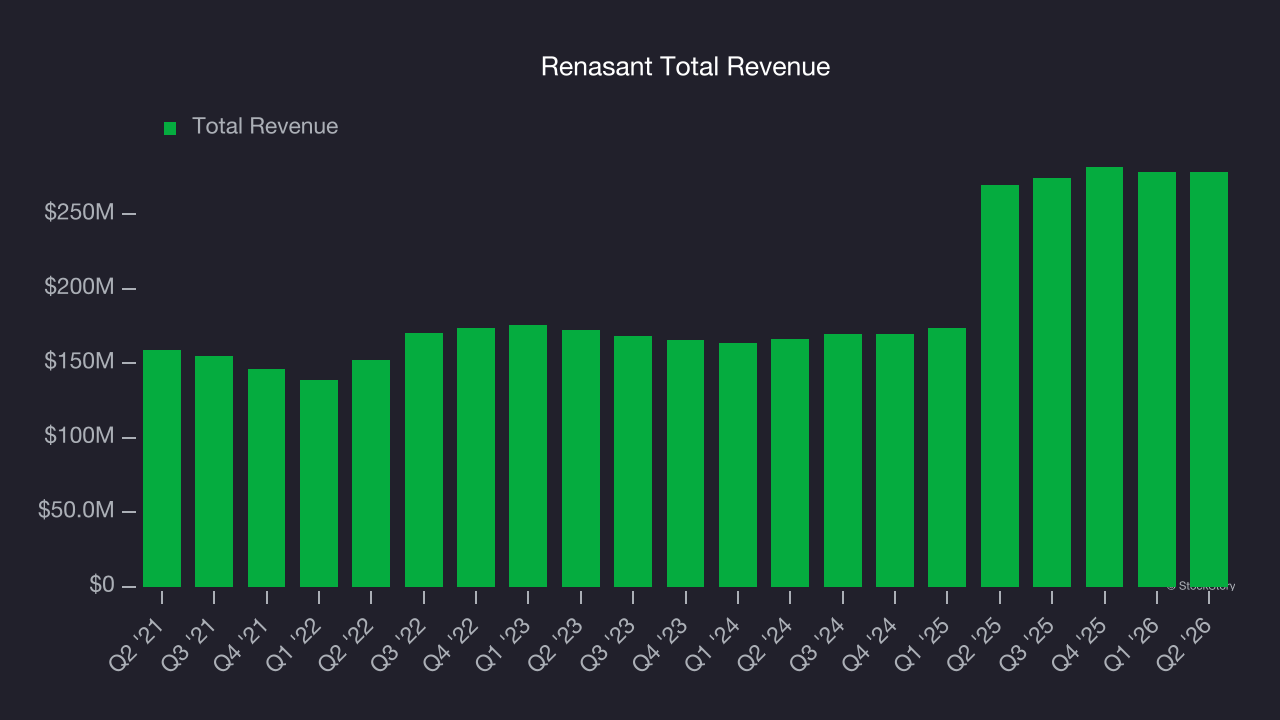The height and width of the screenshot is (720, 1280).
Task: Select the Q3 '25 revenue bar
Action: (x=1052, y=382)
